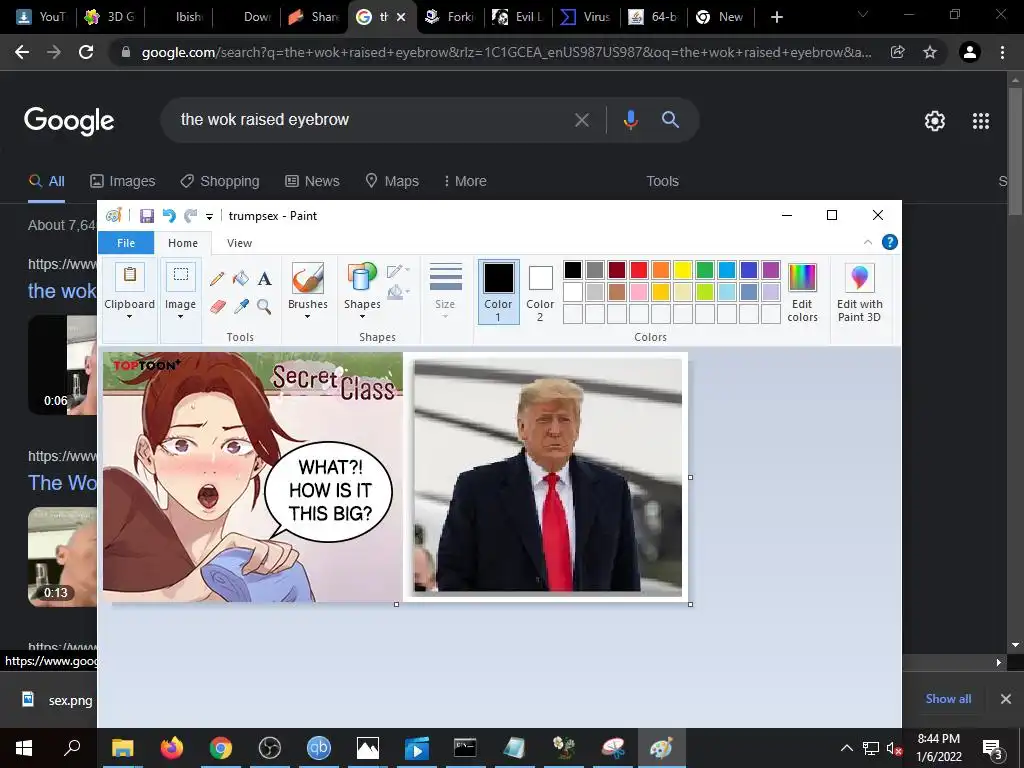1024x768 pixels.
Task: Select the Magnifier tool in Paint
Action: pyautogui.click(x=264, y=306)
